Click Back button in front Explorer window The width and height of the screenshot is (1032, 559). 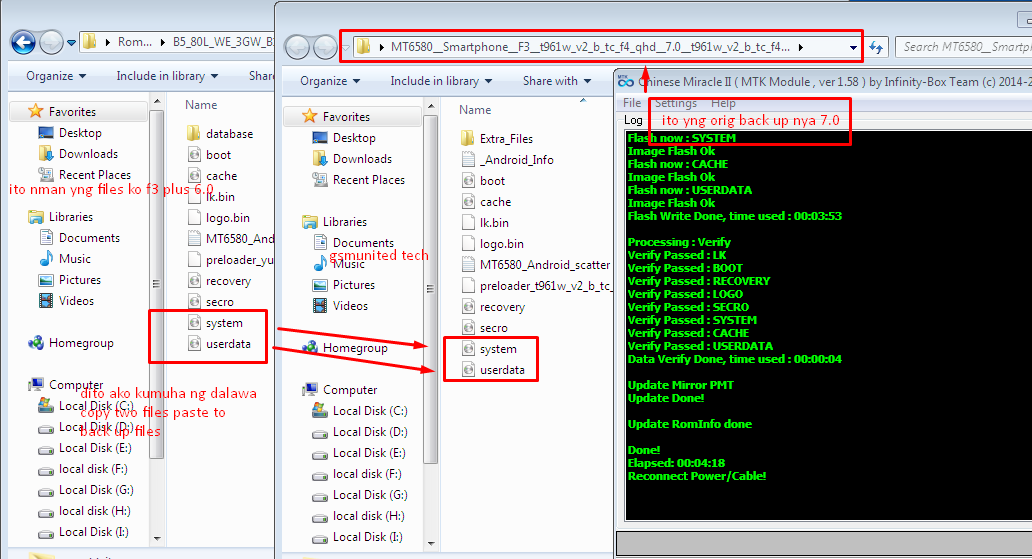tap(297, 47)
